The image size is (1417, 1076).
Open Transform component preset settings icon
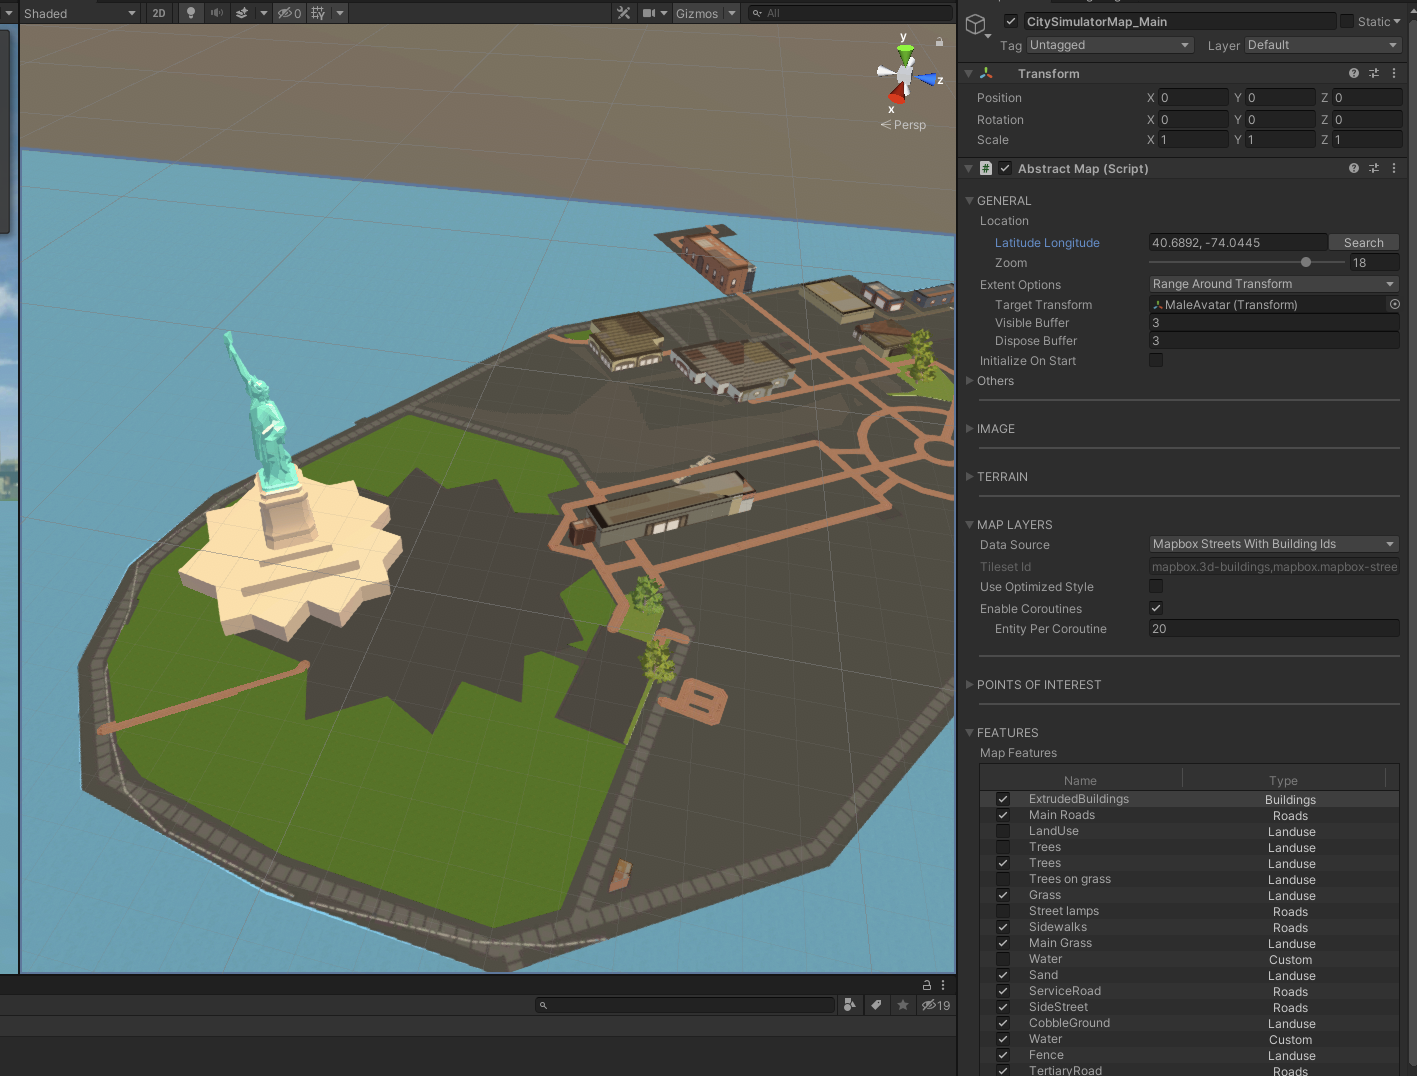1374,73
